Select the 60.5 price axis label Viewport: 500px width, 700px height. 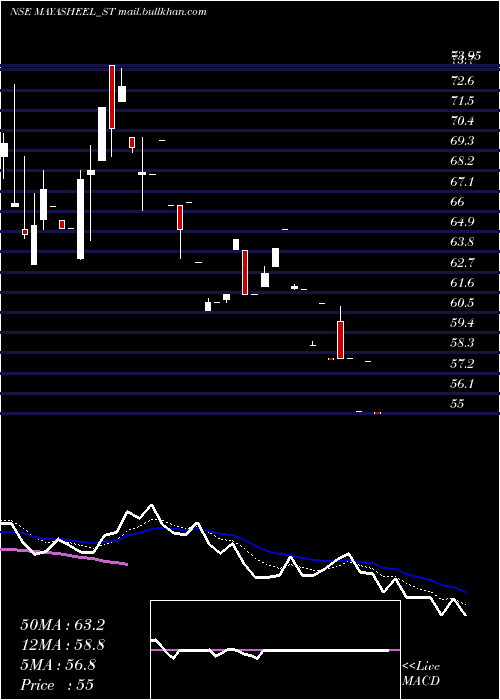click(462, 303)
